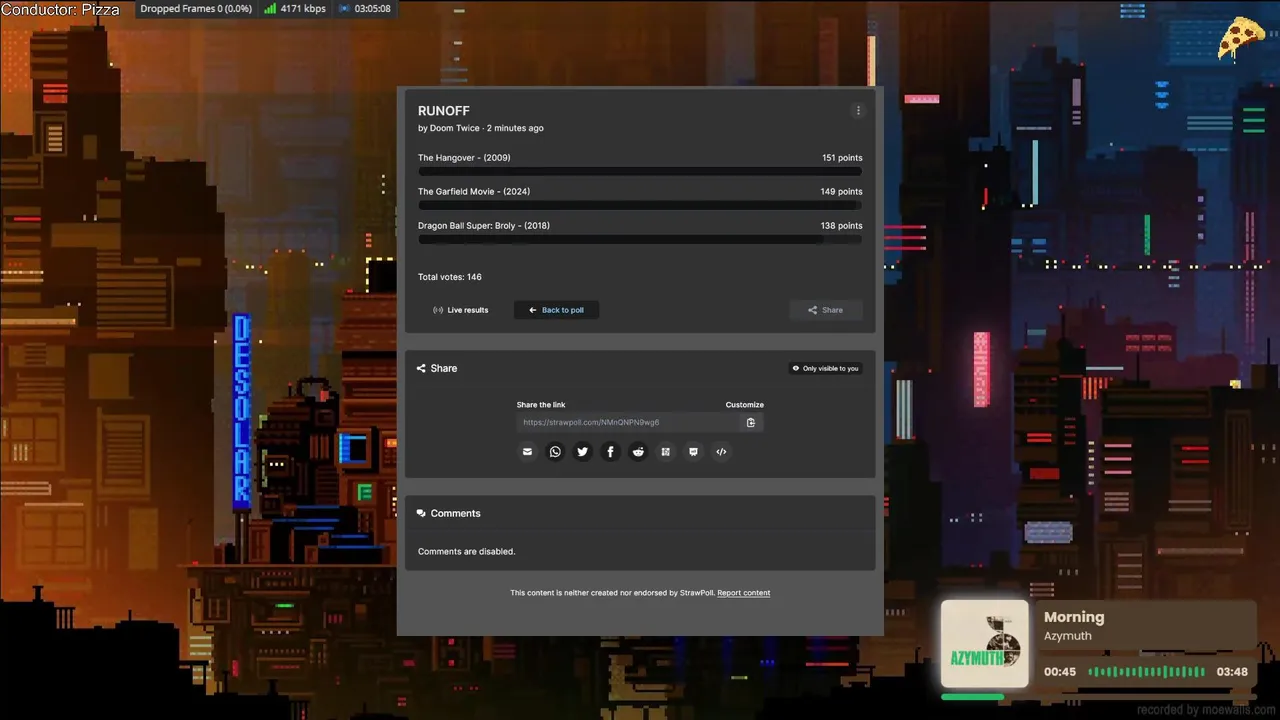Go Back to poll
This screenshot has height=720, width=1280.
556,310
